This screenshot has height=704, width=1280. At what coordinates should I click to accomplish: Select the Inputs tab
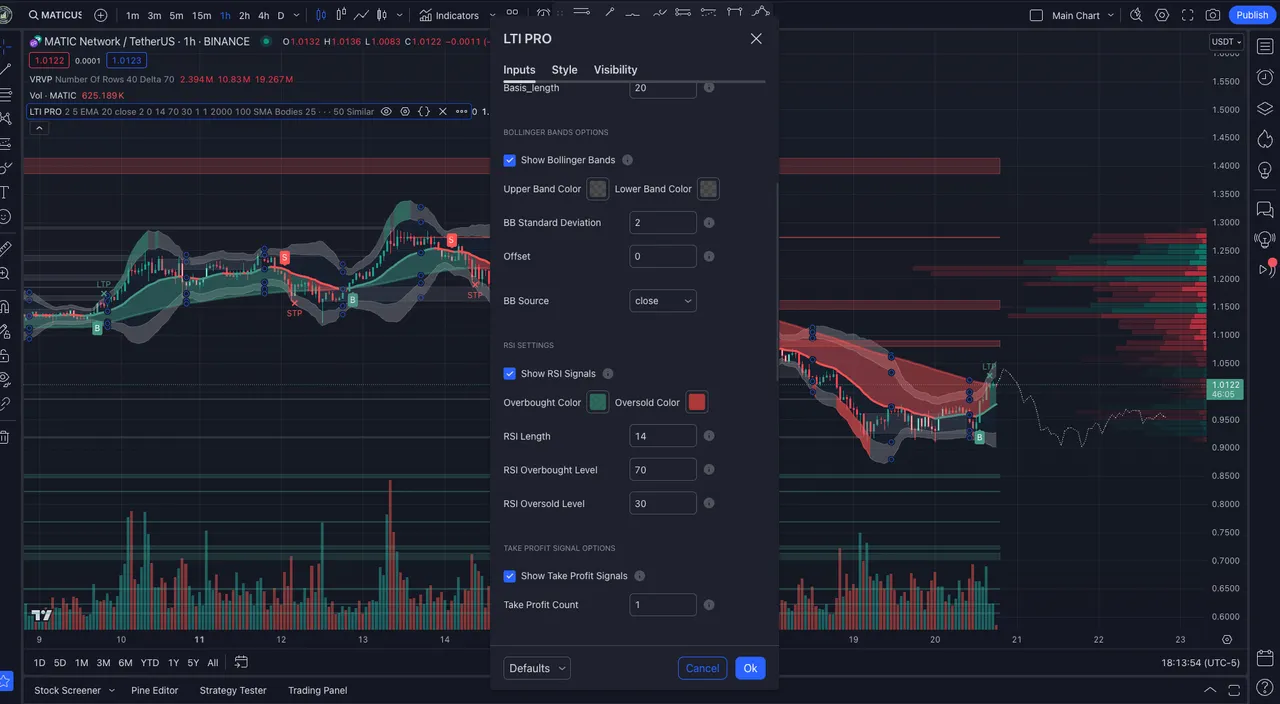pyautogui.click(x=519, y=70)
